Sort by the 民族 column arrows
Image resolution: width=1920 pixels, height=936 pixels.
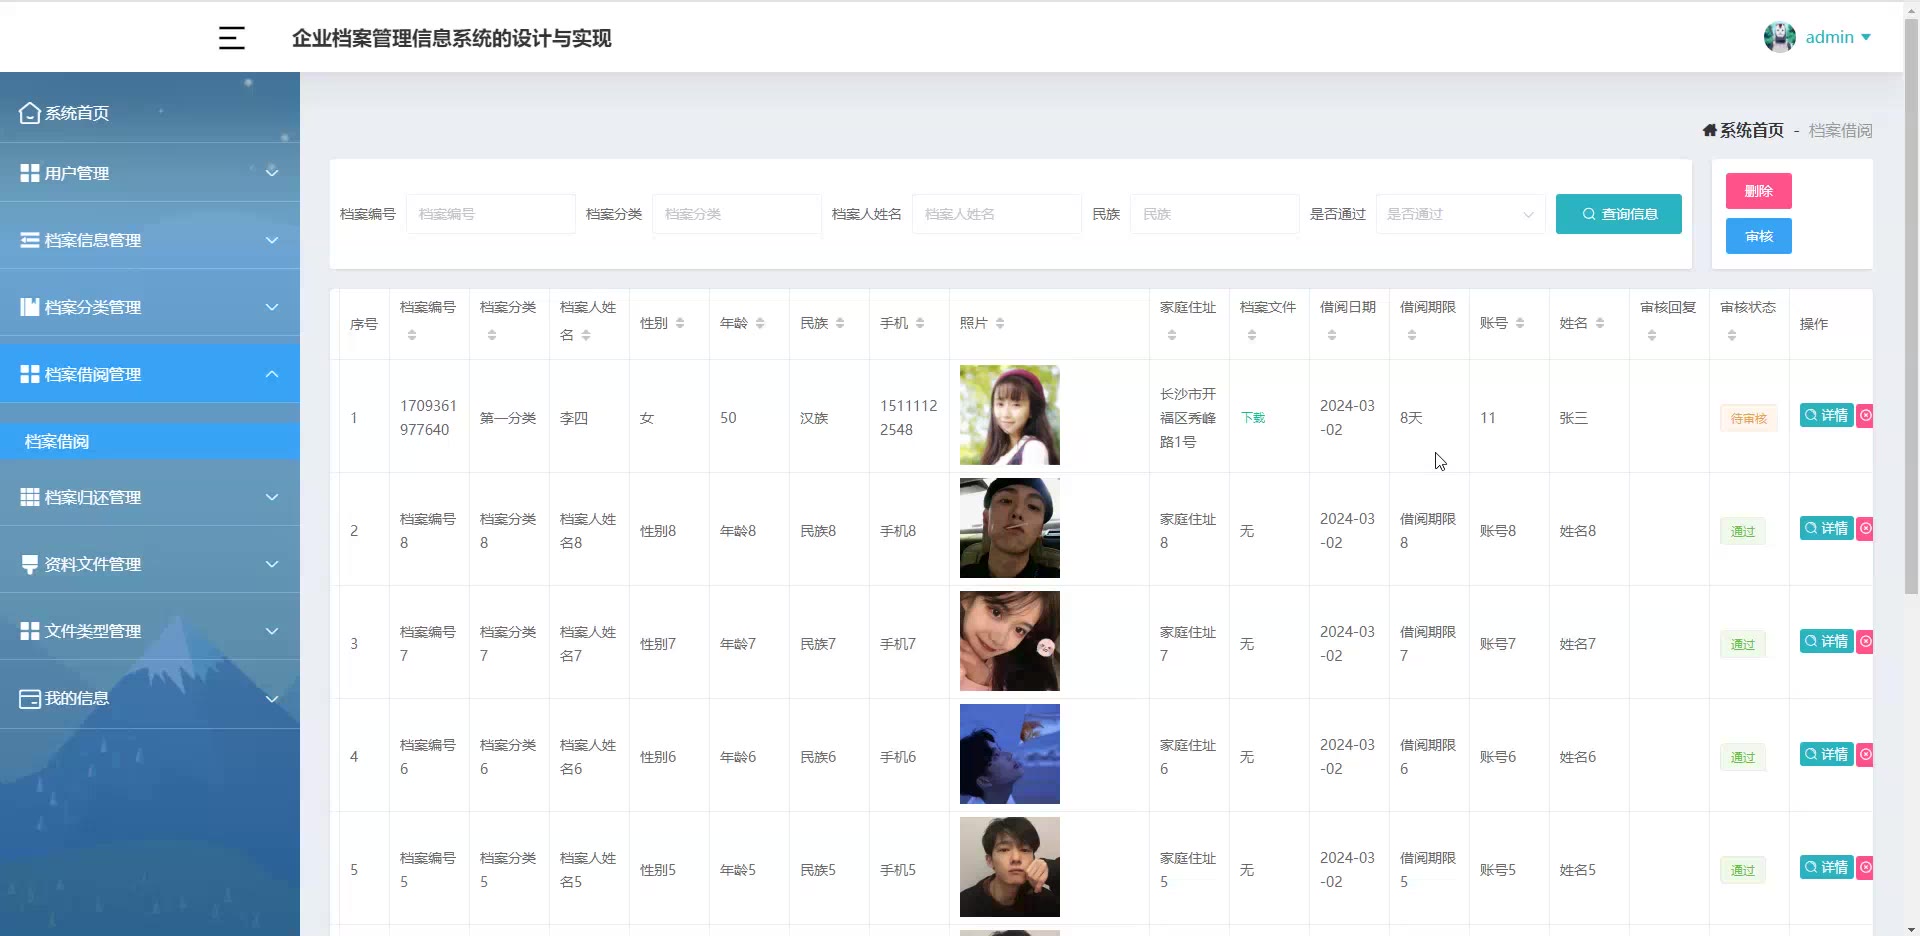(840, 323)
